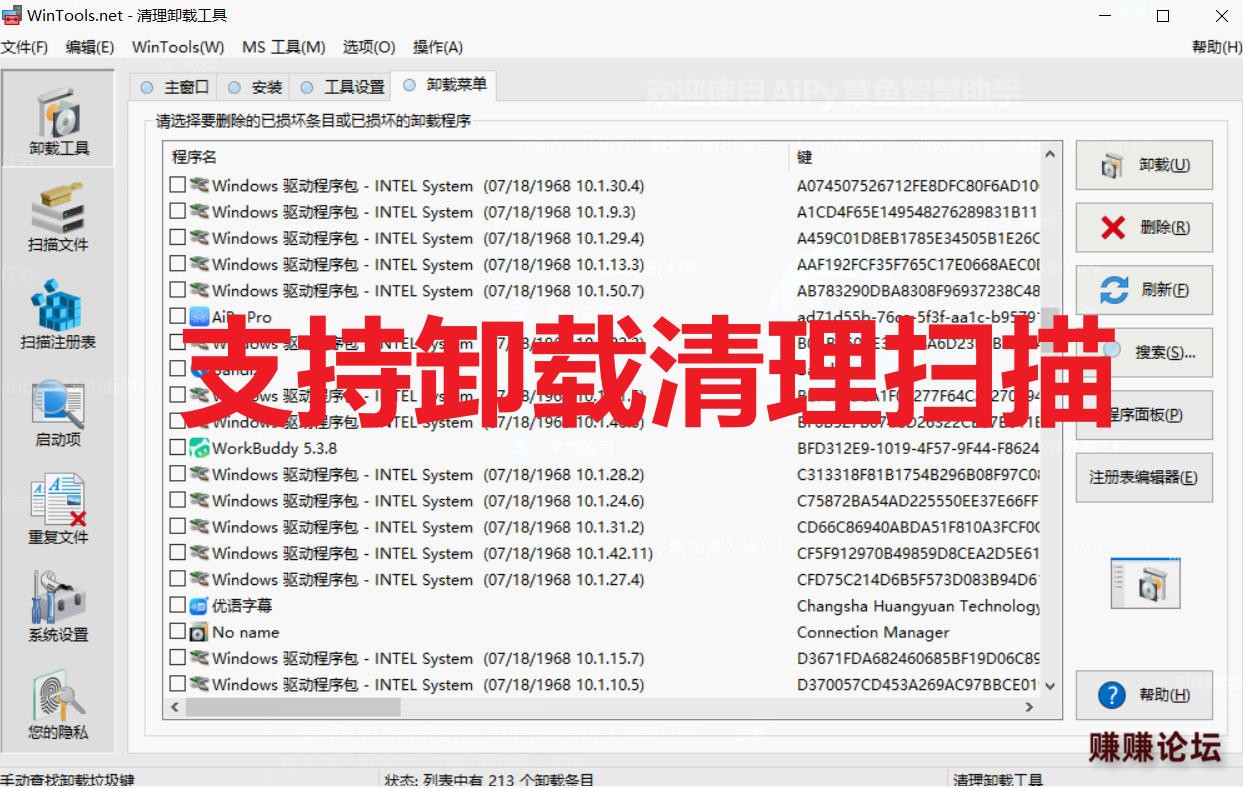Click the 删除(R) button
The image size is (1243, 788).
pos(1144,227)
